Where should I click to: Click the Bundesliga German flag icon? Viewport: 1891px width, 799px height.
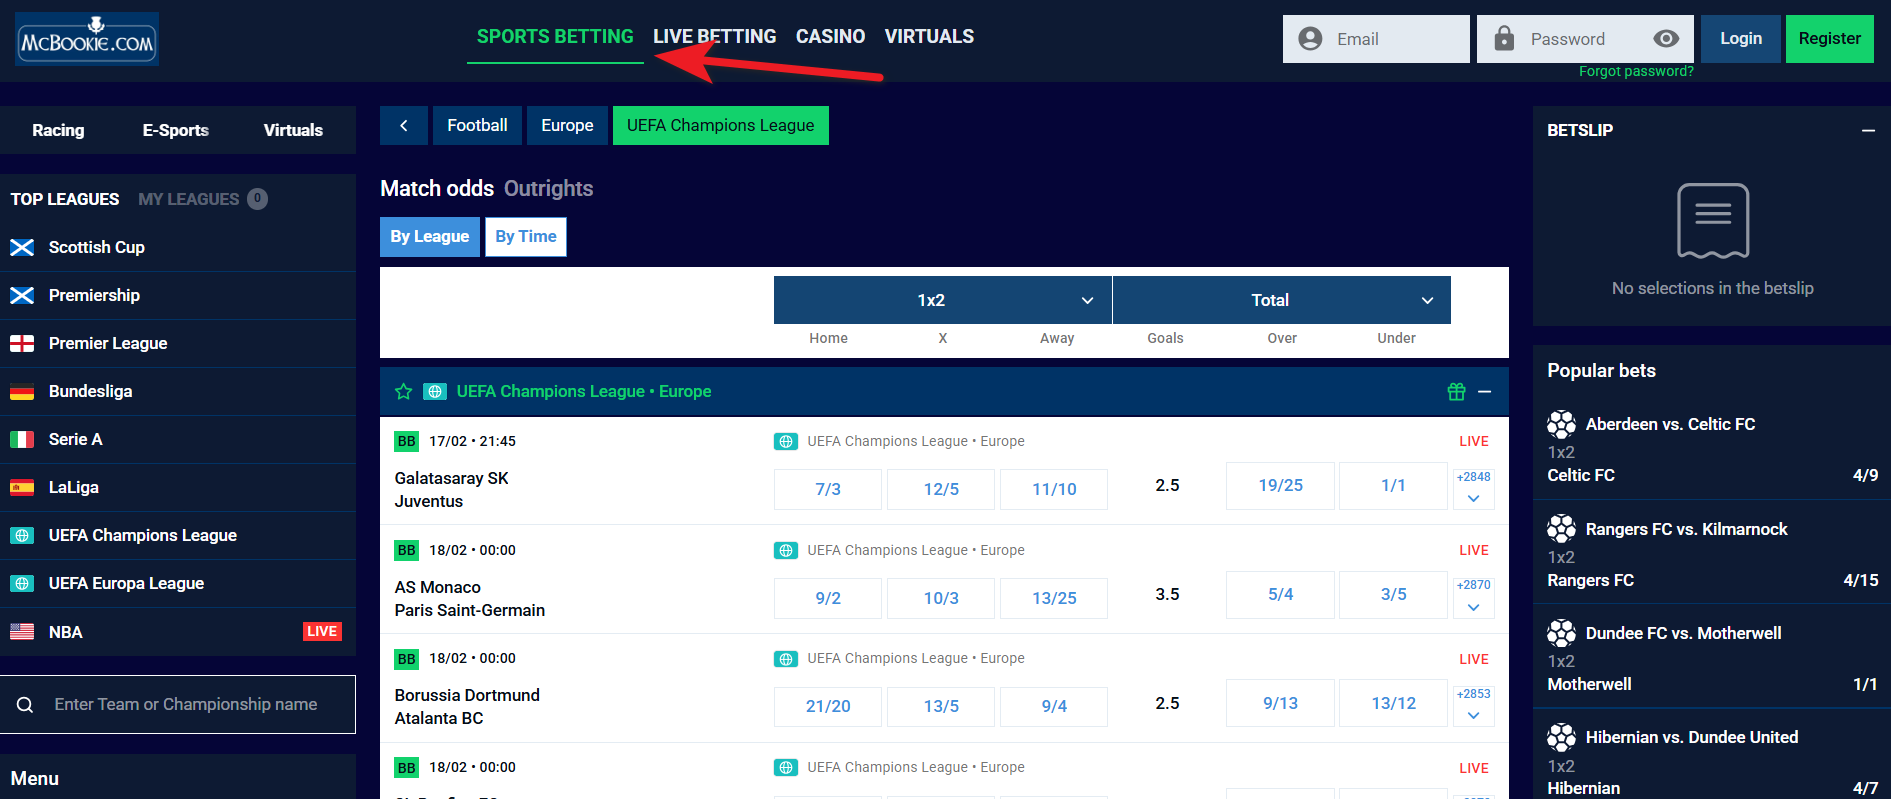22,391
